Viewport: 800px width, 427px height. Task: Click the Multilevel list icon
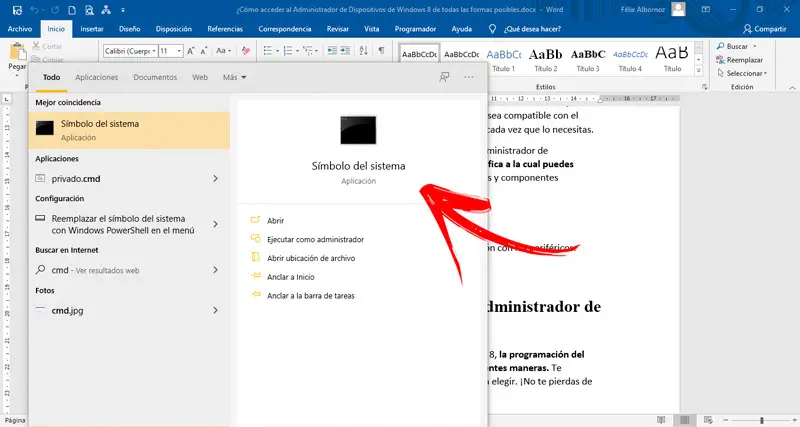(308, 51)
